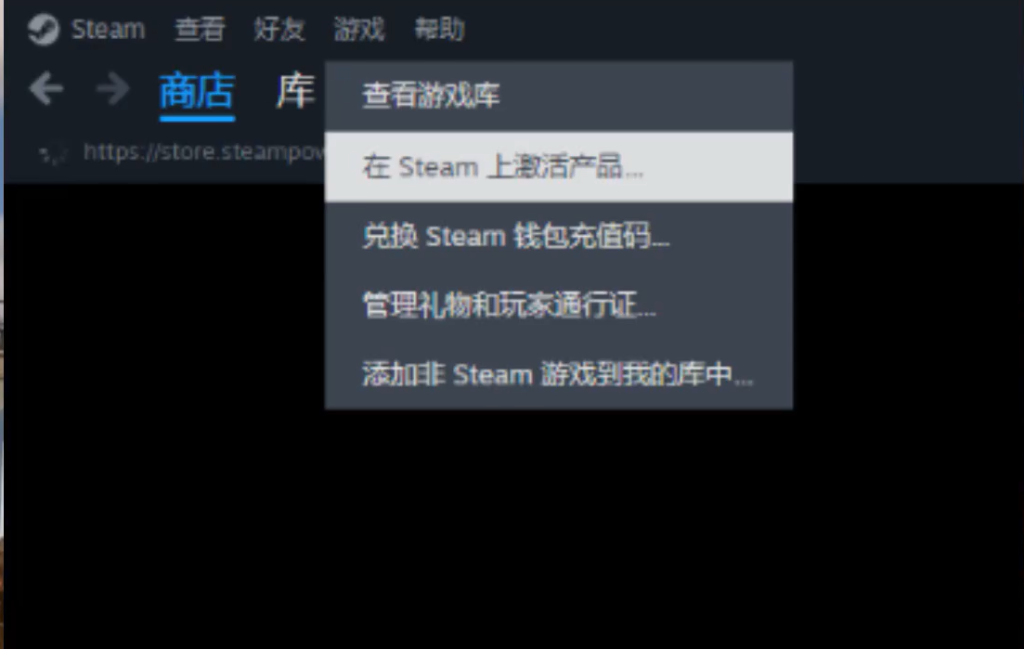The width and height of the screenshot is (1024, 649).
Task: Click the blue underline beneath 商店
Action: [x=197, y=118]
